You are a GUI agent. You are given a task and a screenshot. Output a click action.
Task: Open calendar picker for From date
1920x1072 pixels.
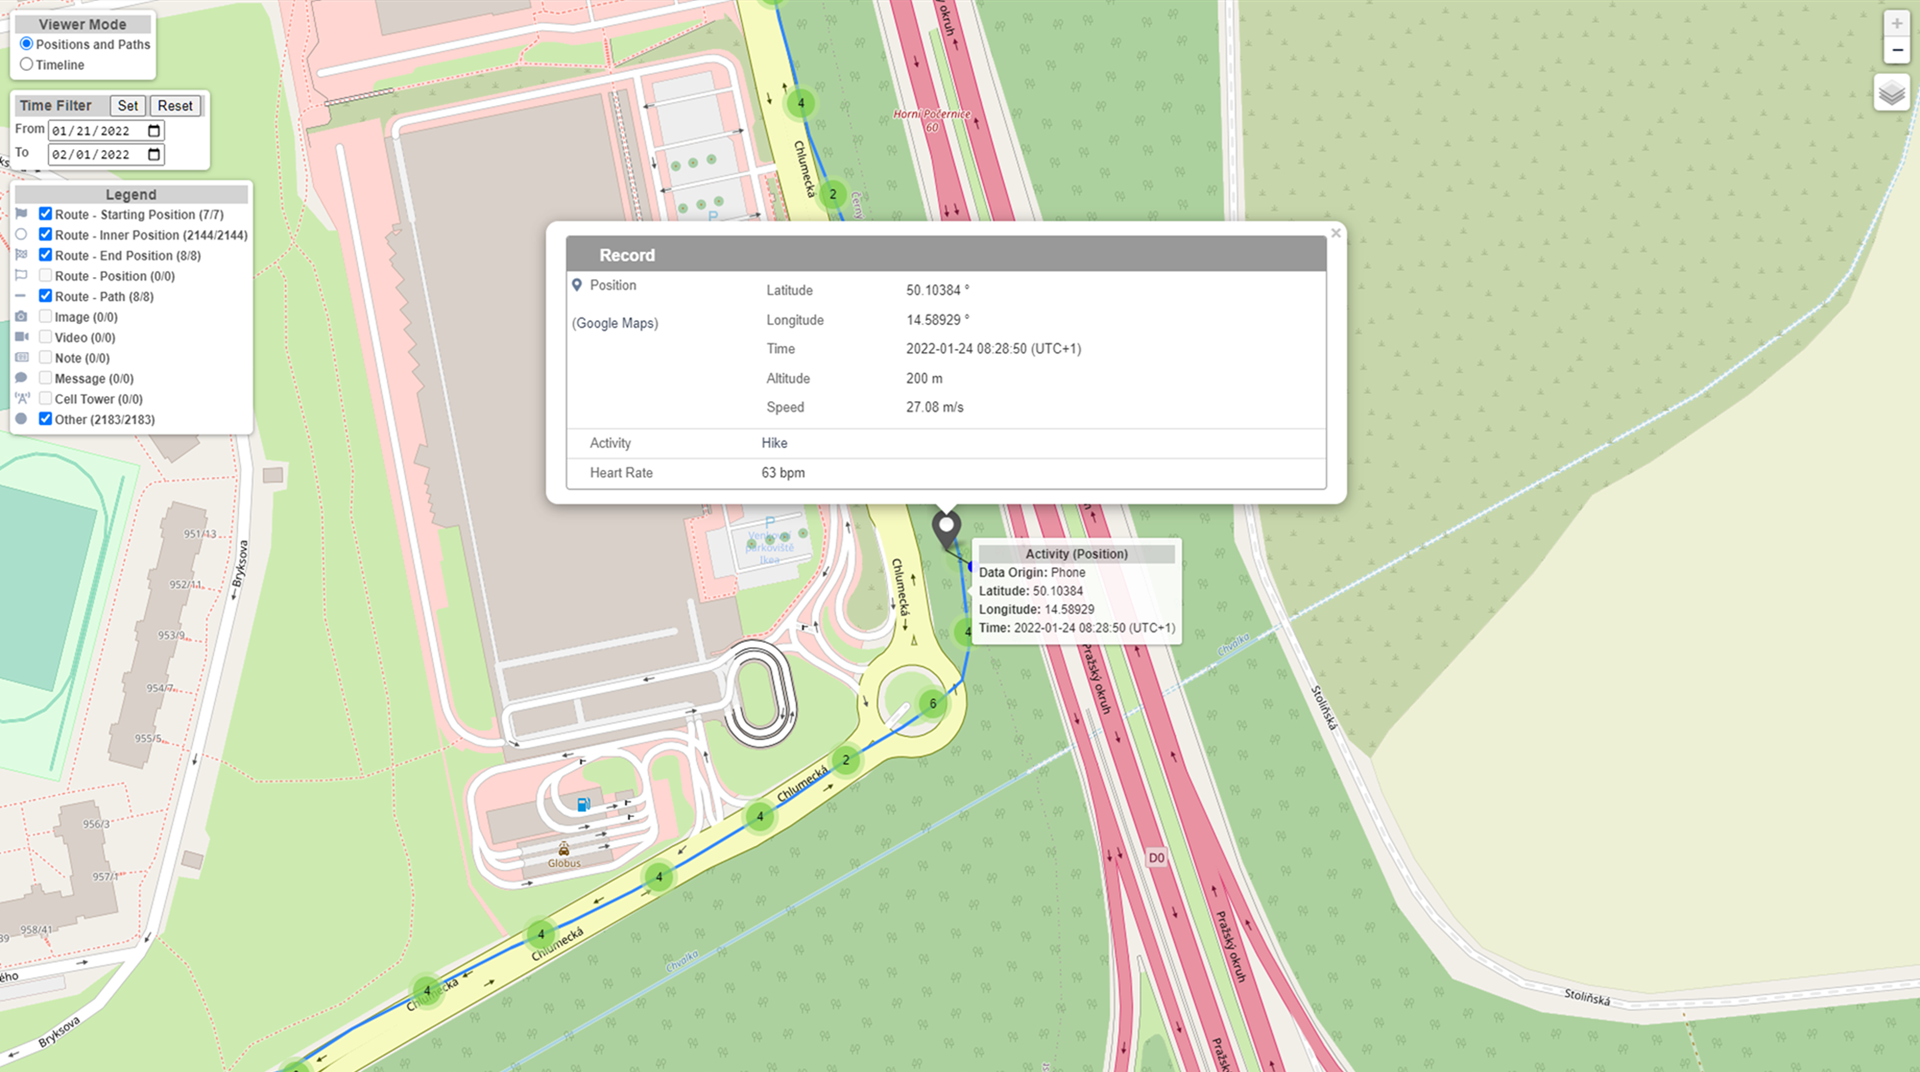pyautogui.click(x=154, y=131)
